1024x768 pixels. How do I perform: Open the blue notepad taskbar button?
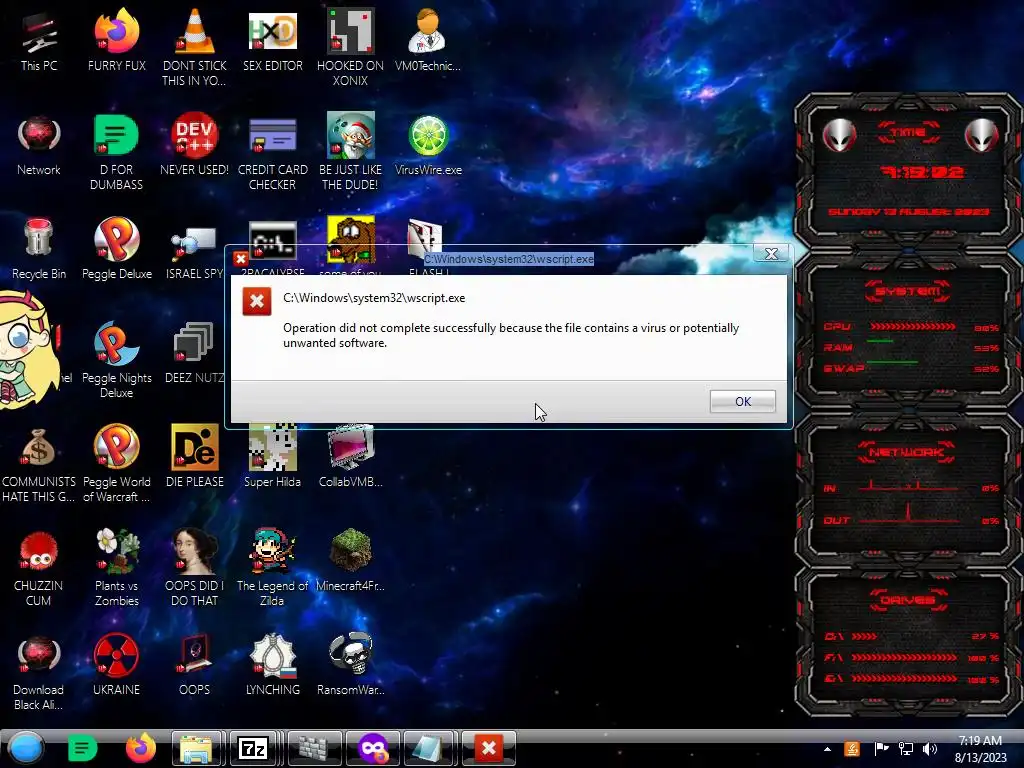coord(430,748)
